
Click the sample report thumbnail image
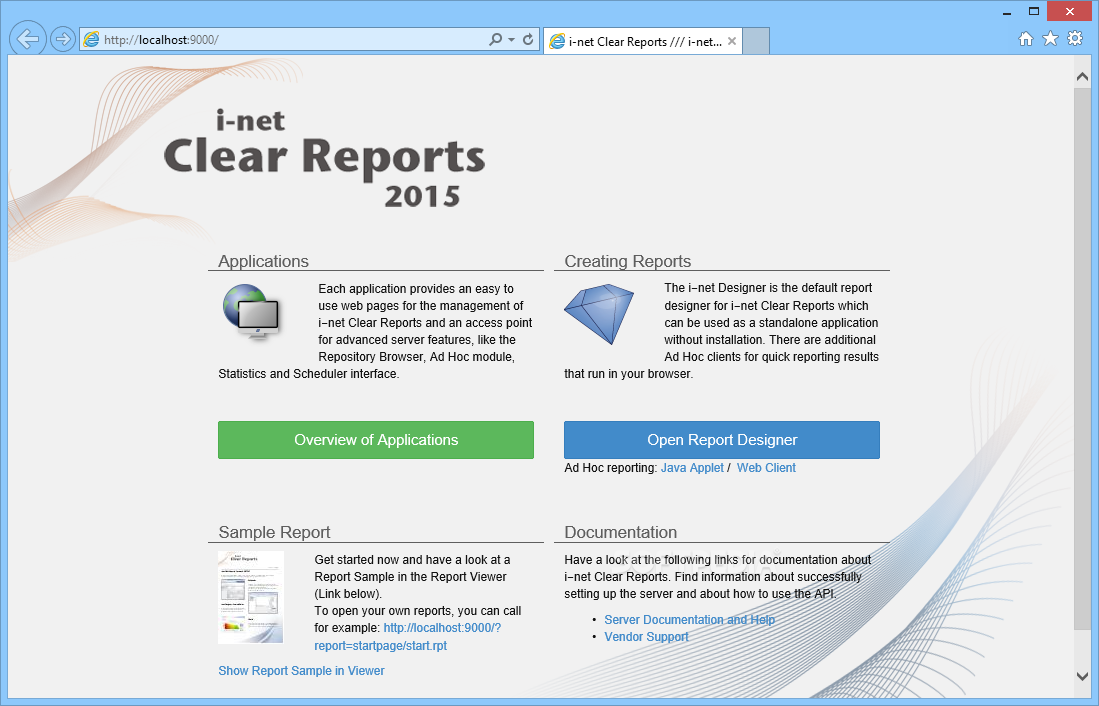(x=251, y=597)
